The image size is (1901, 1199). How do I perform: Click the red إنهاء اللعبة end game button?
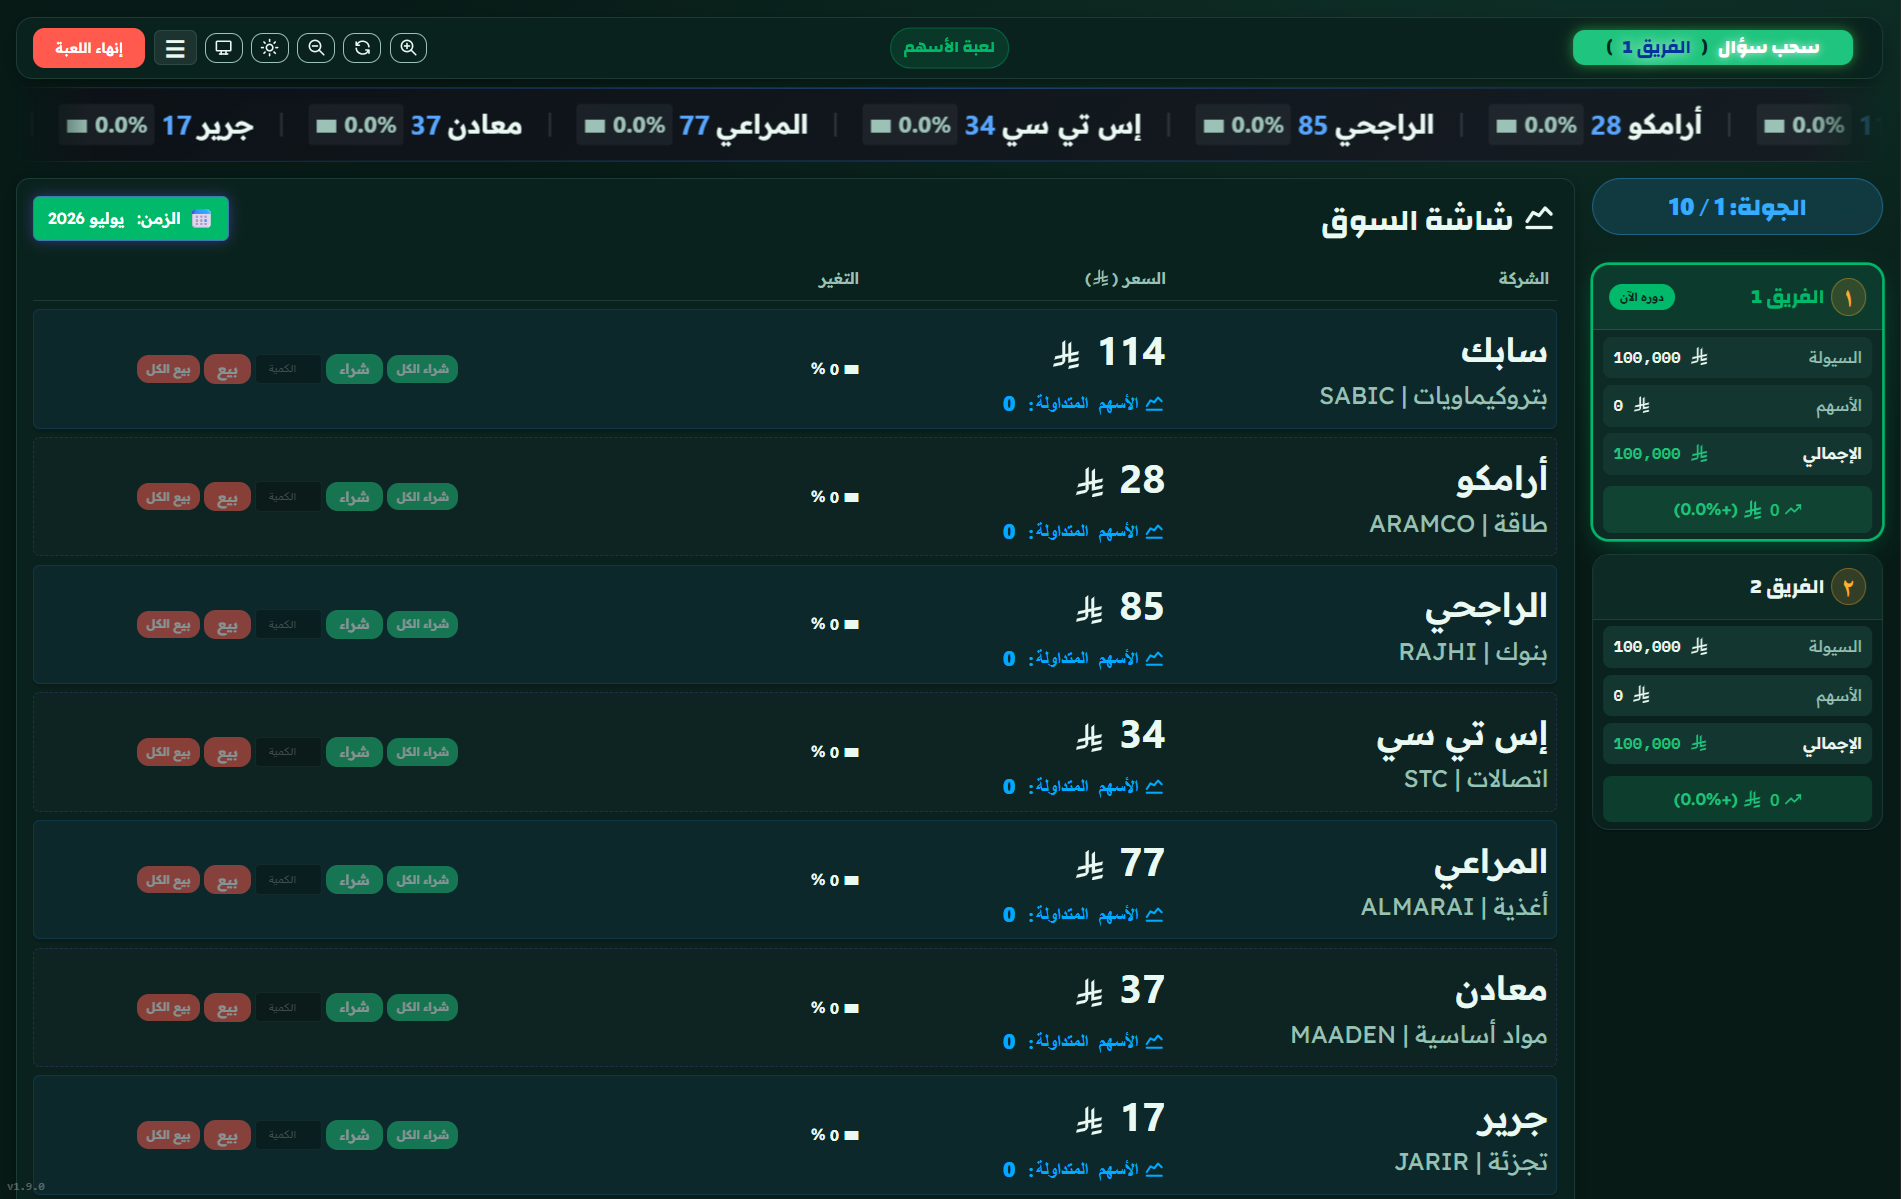[x=89, y=48]
